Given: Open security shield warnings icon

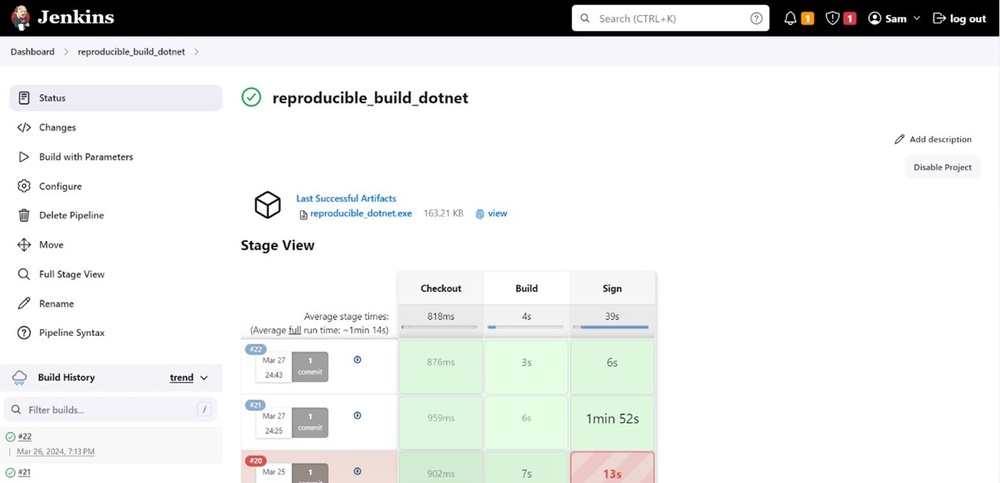Looking at the screenshot, I should click(832, 19).
